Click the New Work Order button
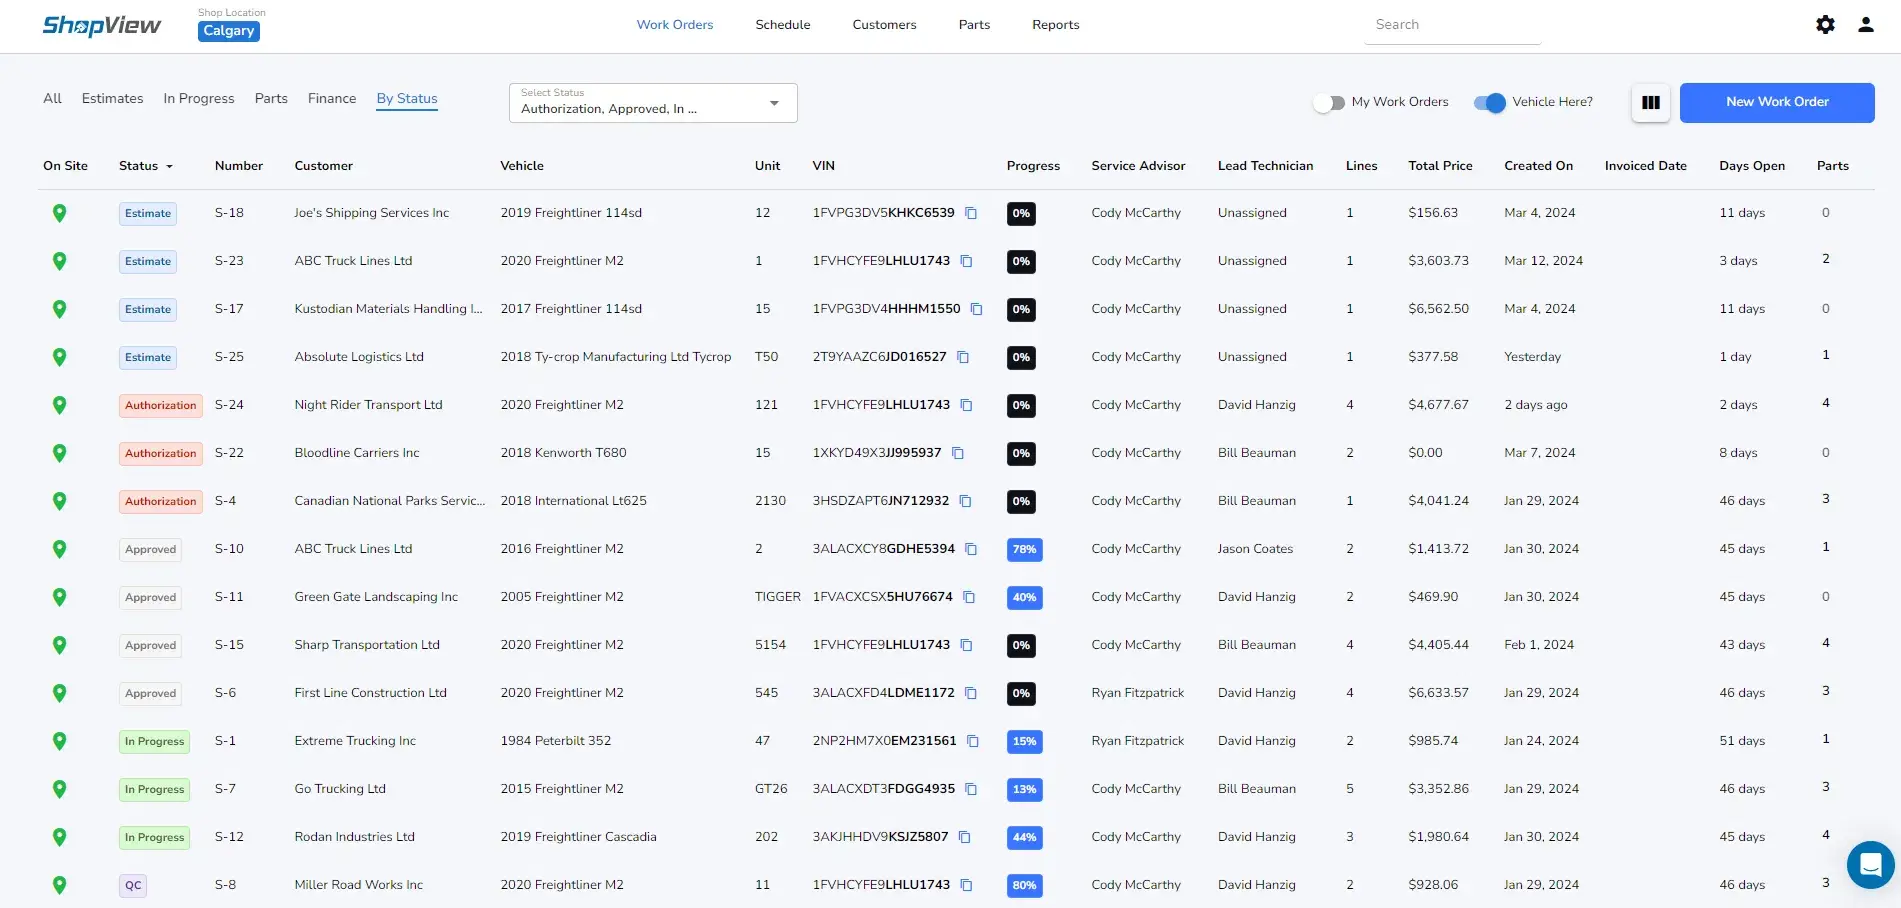Viewport: 1901px width, 908px height. [x=1777, y=102]
